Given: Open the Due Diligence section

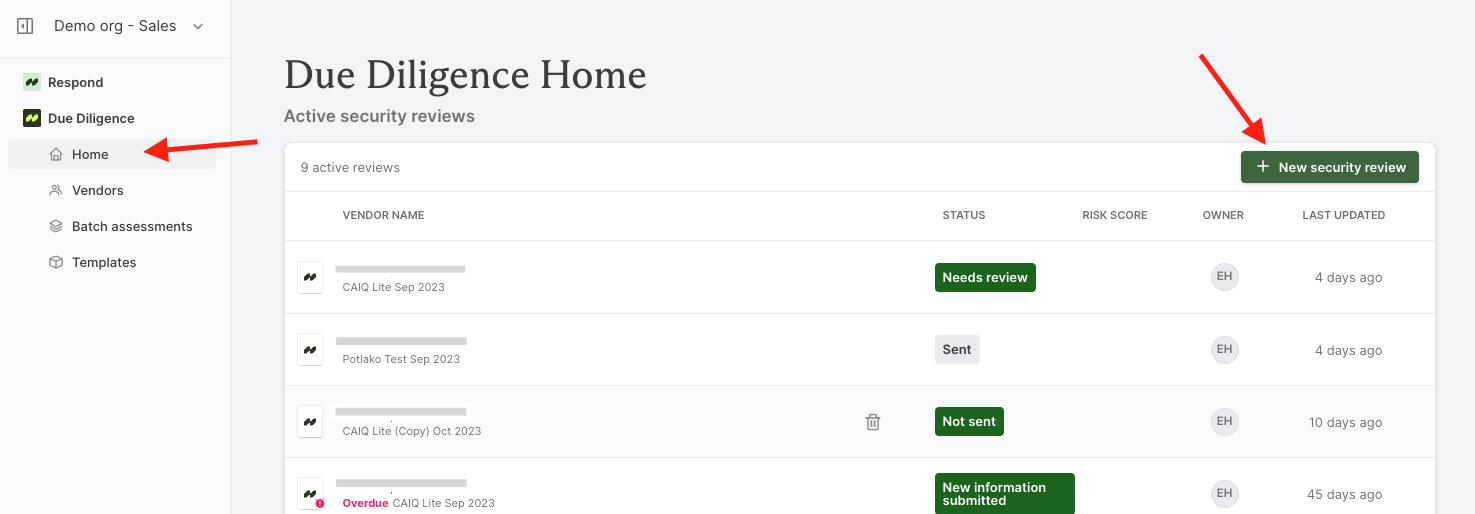Looking at the screenshot, I should coord(91,118).
